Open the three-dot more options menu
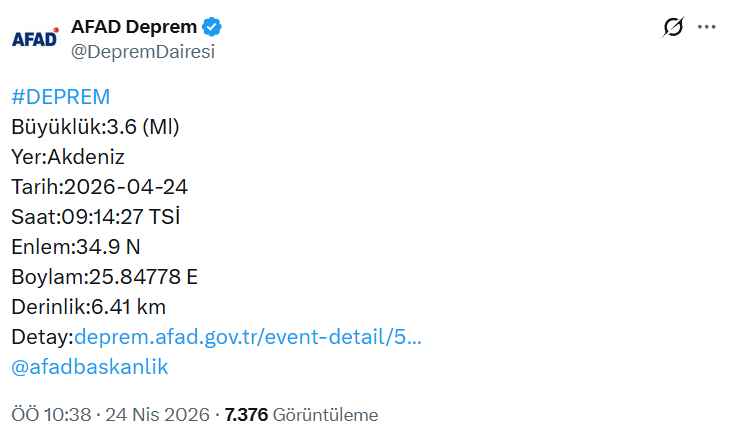This screenshot has height=434, width=733. (707, 28)
